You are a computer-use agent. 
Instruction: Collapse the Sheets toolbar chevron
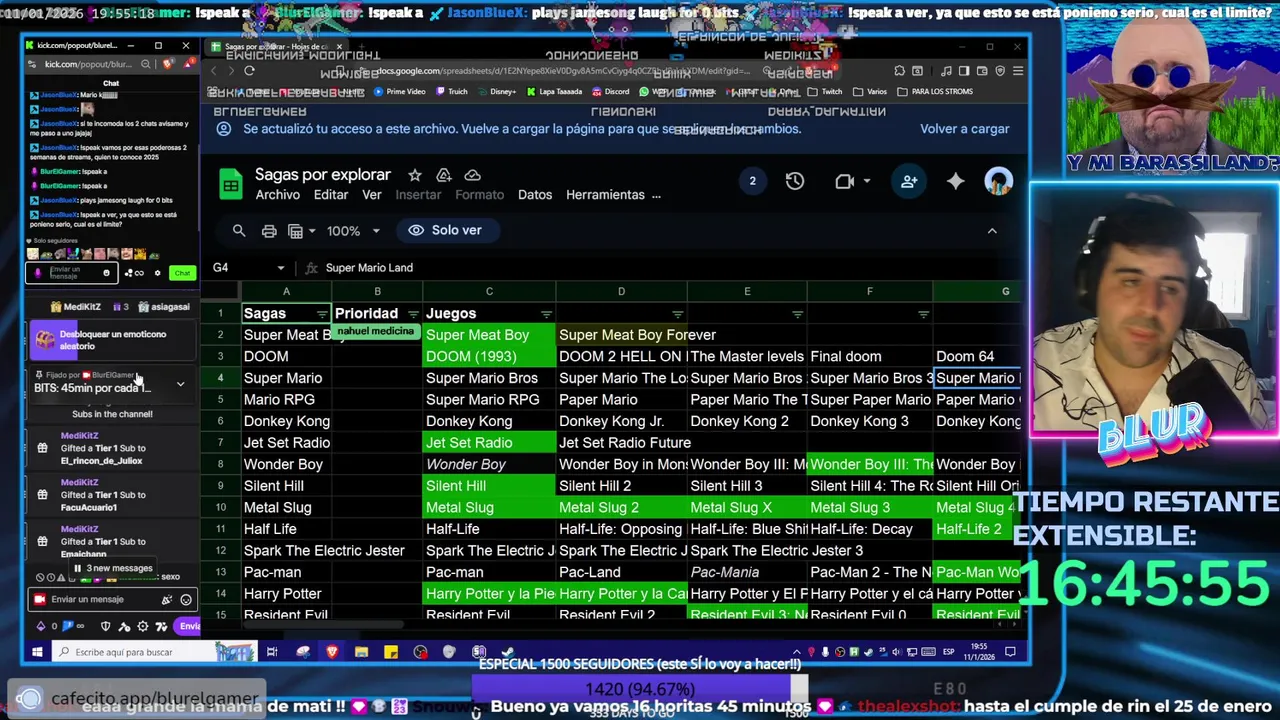point(992,231)
